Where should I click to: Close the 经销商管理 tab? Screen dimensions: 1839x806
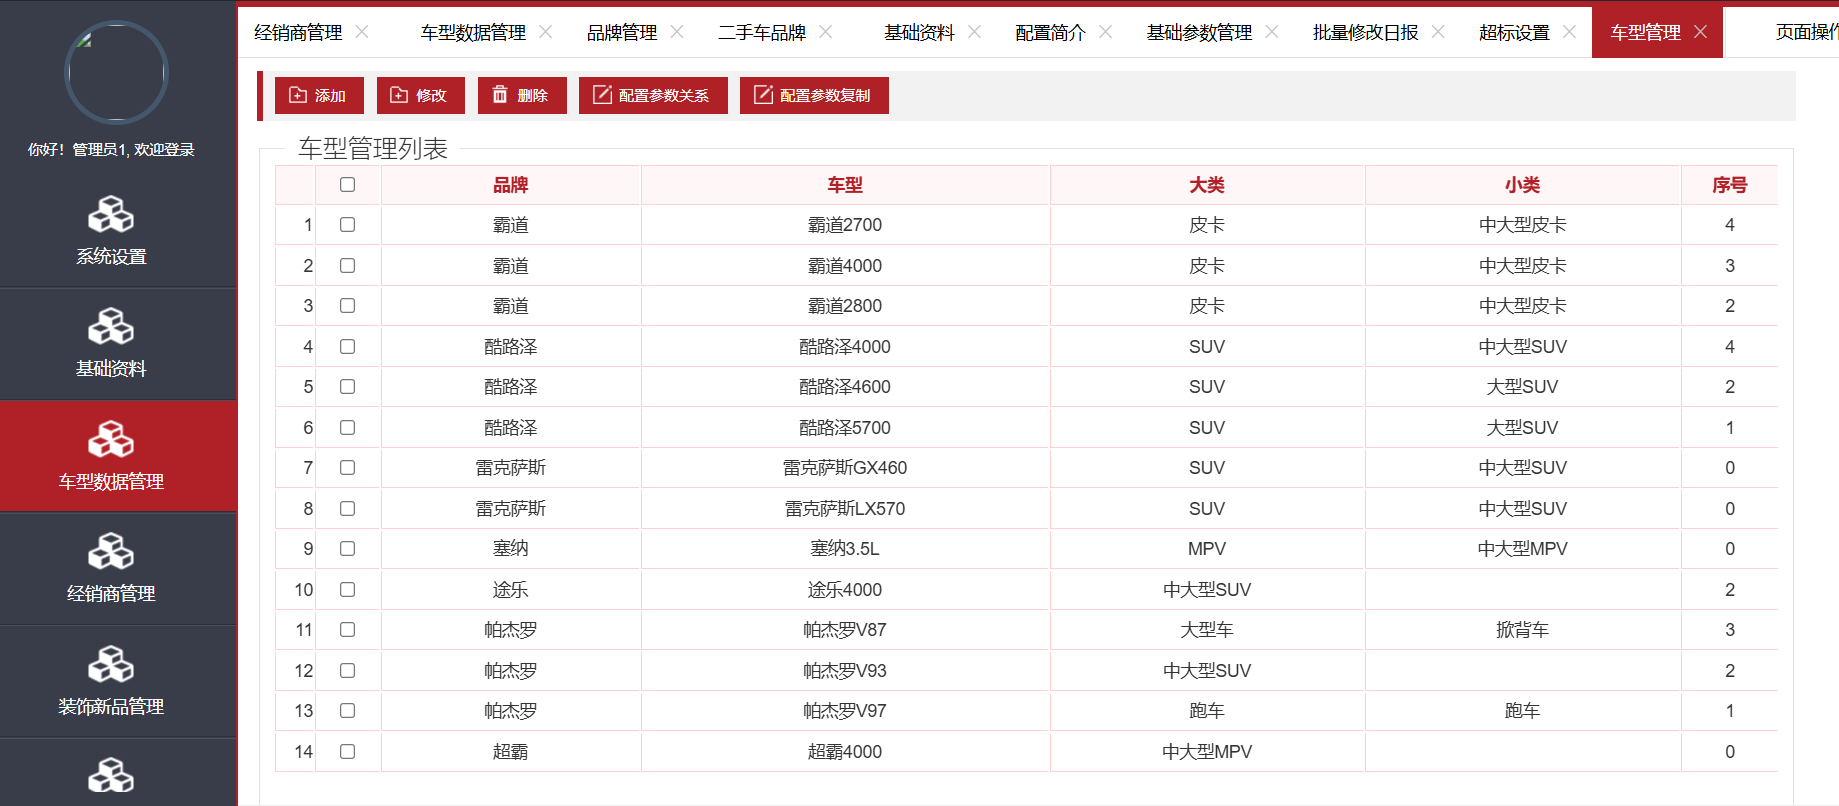[x=362, y=32]
